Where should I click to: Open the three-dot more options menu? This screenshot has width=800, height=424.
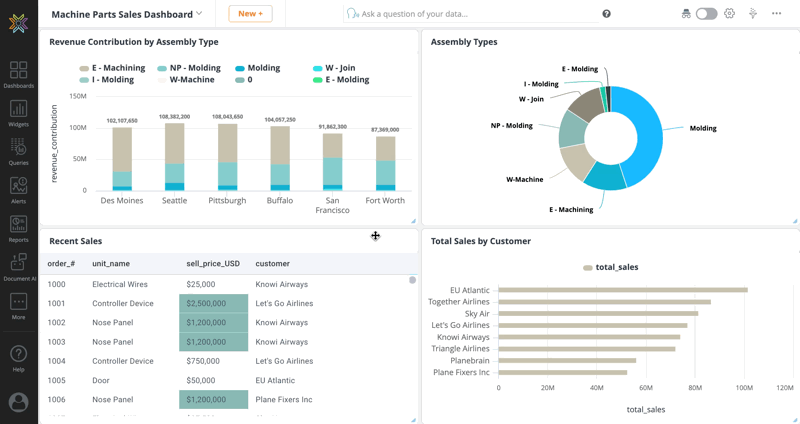(776, 14)
